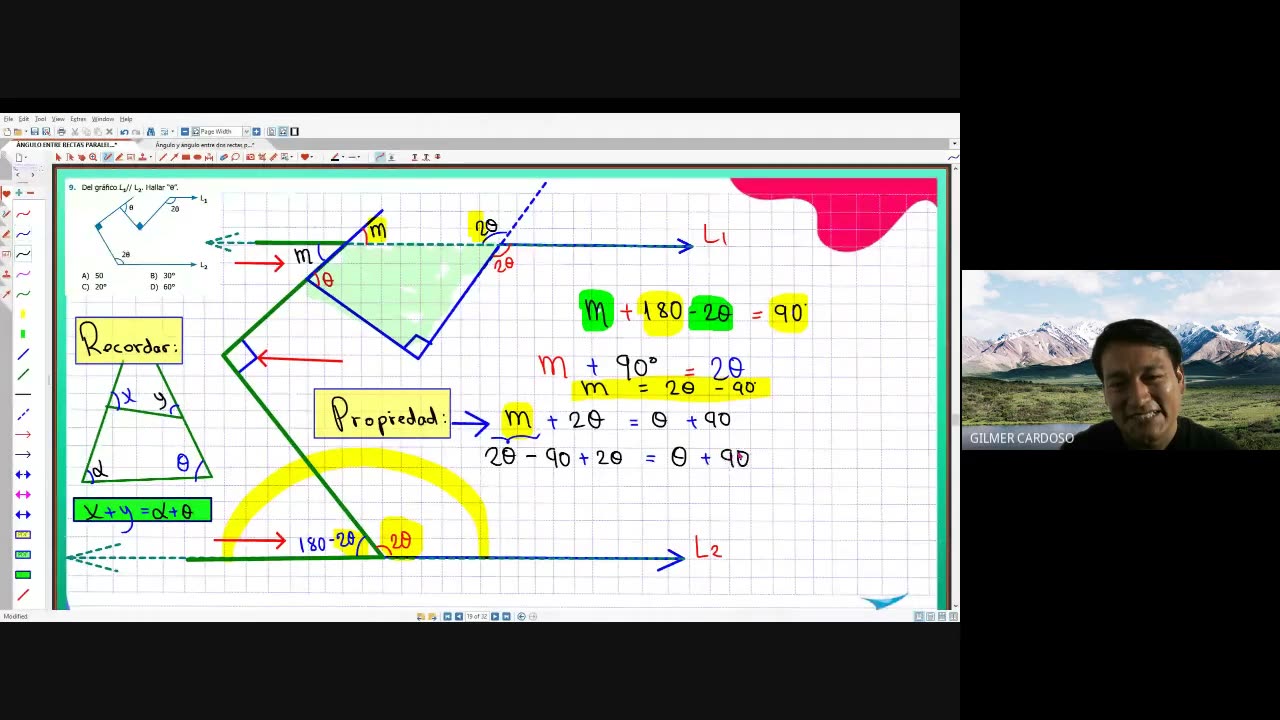Select the Pen tool in annotation toolbar
1280x720 pixels.
107,157
